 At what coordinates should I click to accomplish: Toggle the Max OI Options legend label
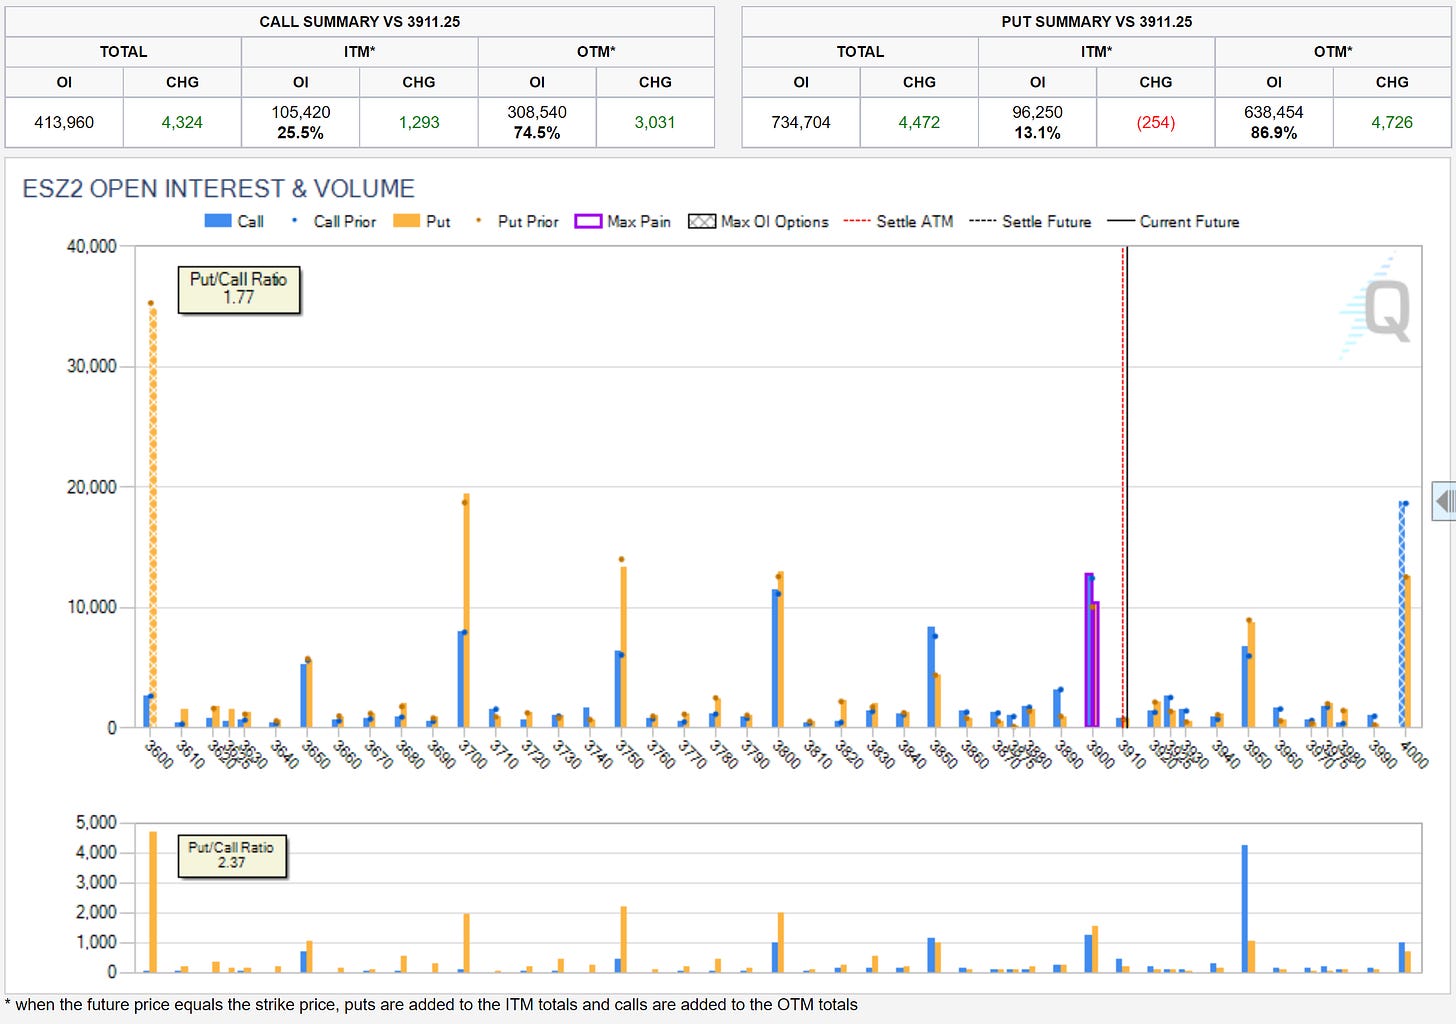775,222
